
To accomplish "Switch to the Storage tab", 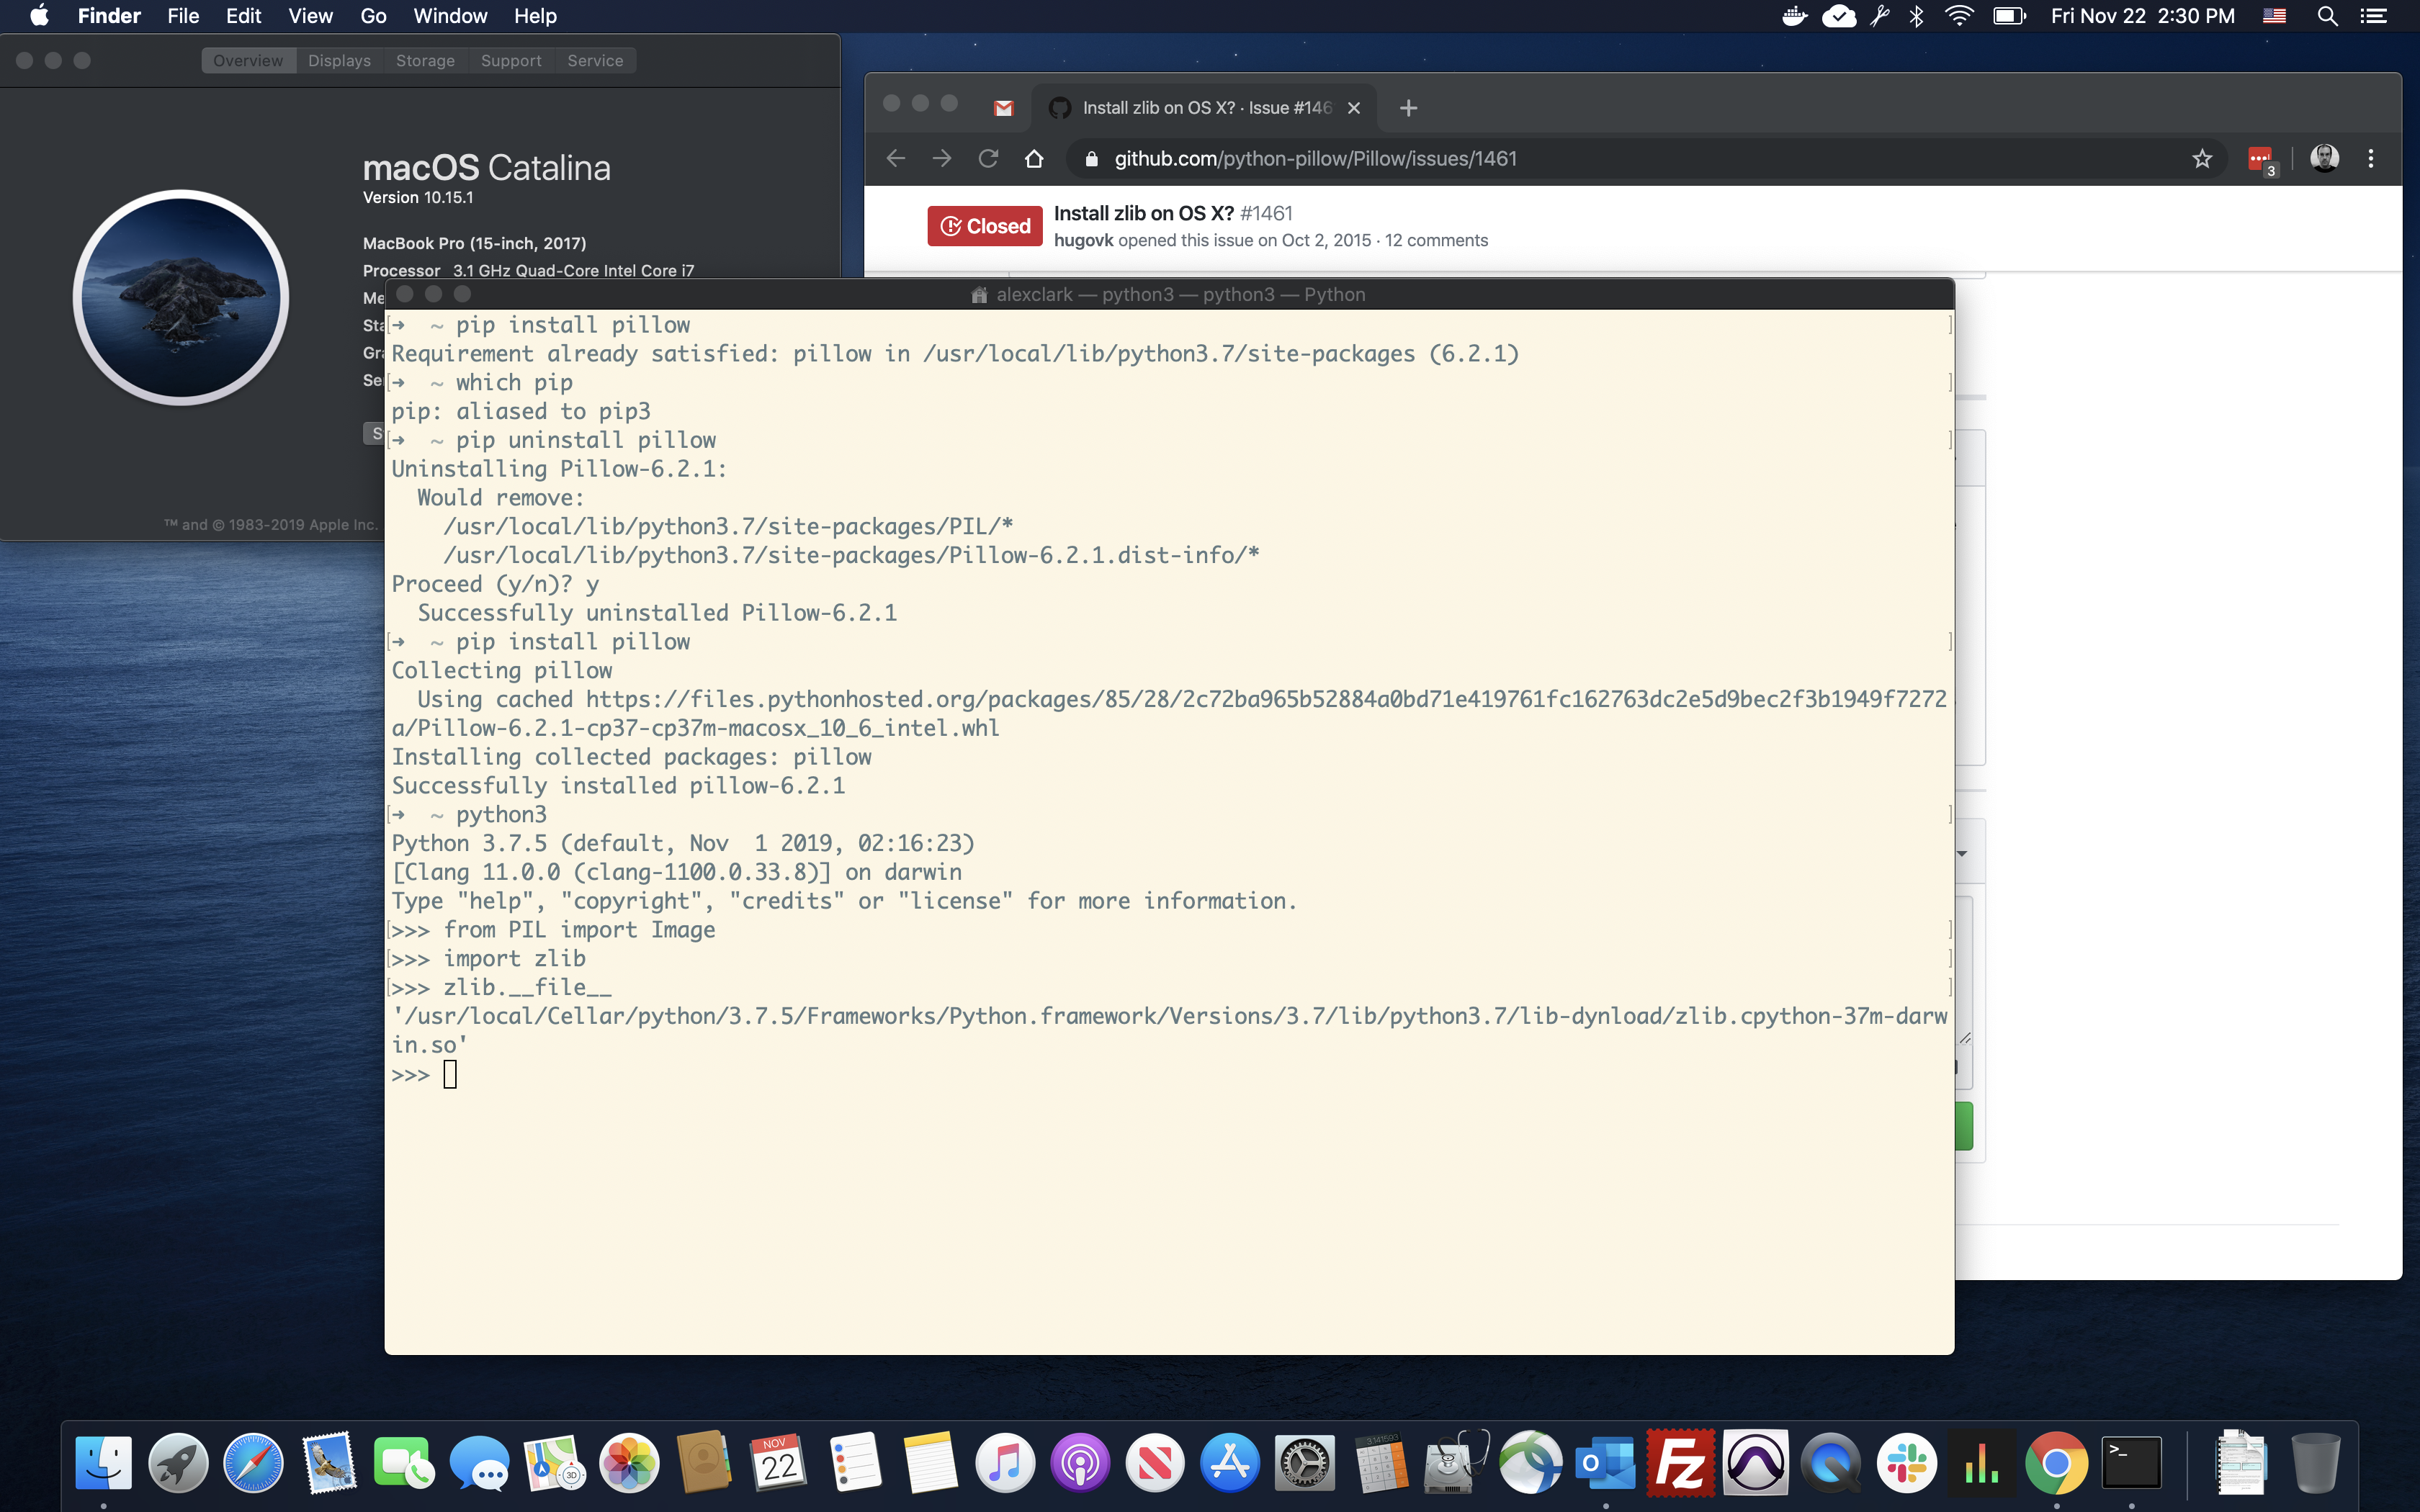I will (425, 61).
